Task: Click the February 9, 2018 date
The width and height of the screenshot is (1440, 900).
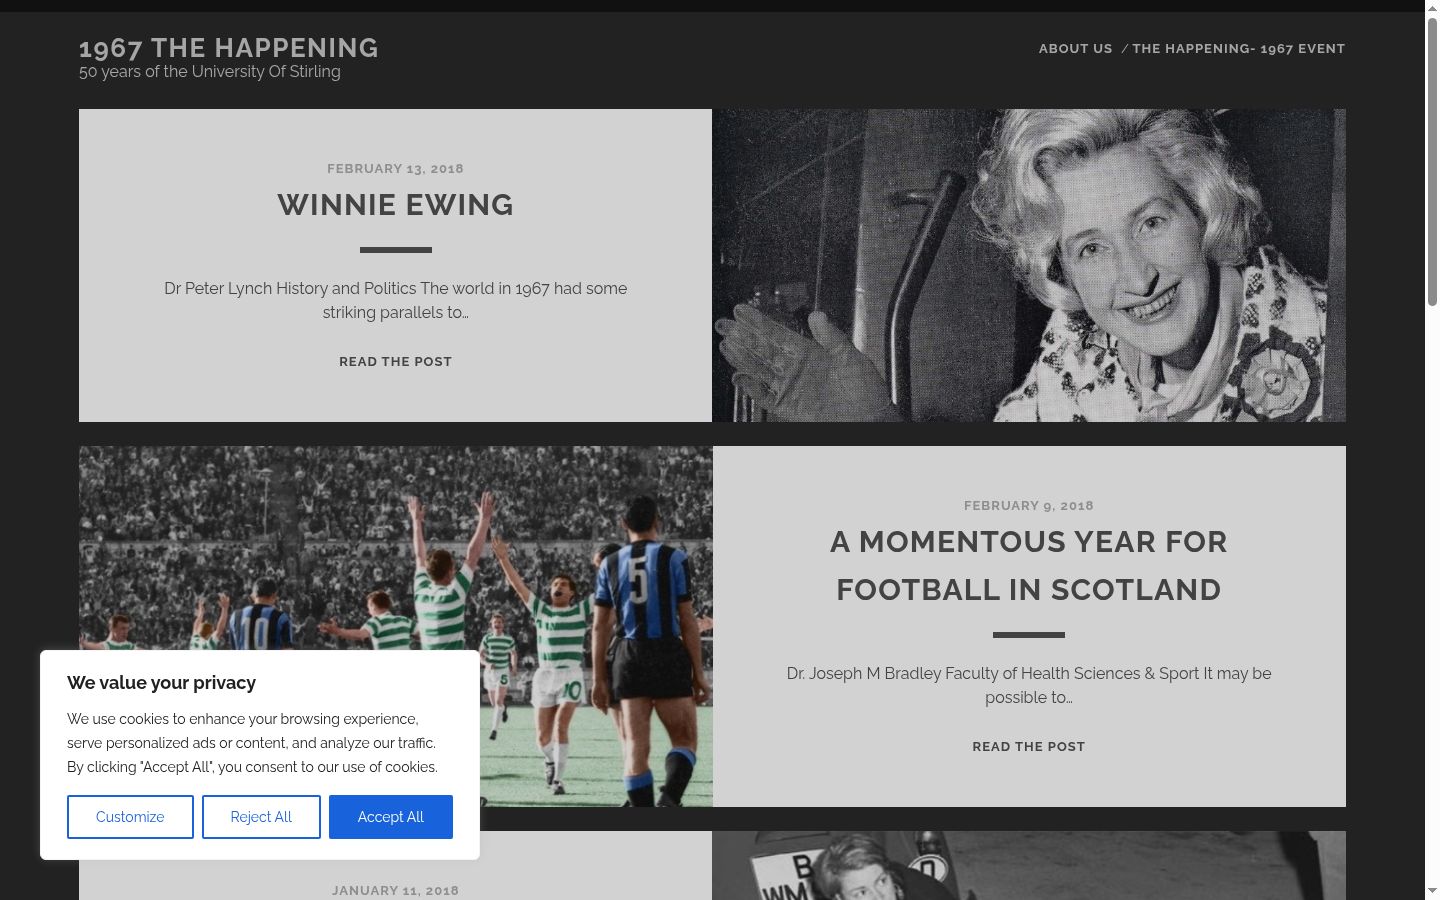Action: [1028, 505]
